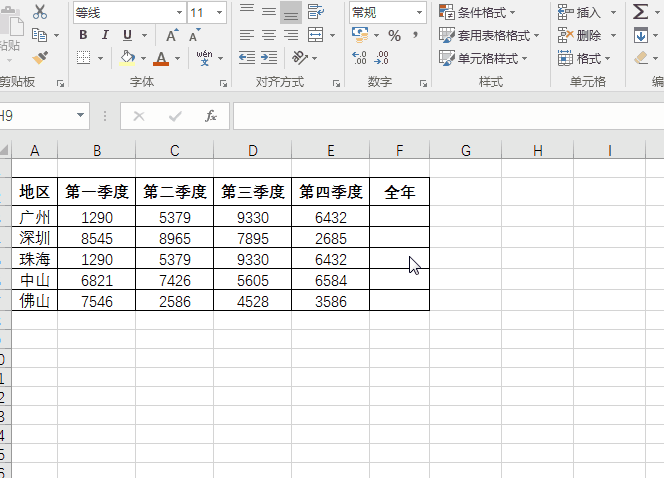
Task: Click the Merge and Center icon
Action: 314,35
